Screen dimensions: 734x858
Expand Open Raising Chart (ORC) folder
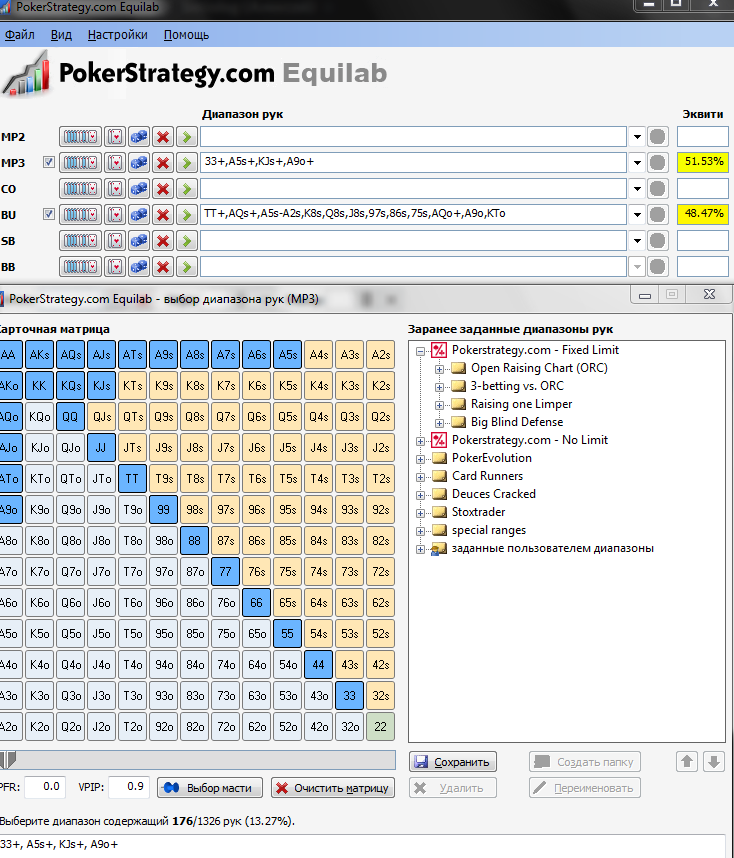pyautogui.click(x=439, y=369)
